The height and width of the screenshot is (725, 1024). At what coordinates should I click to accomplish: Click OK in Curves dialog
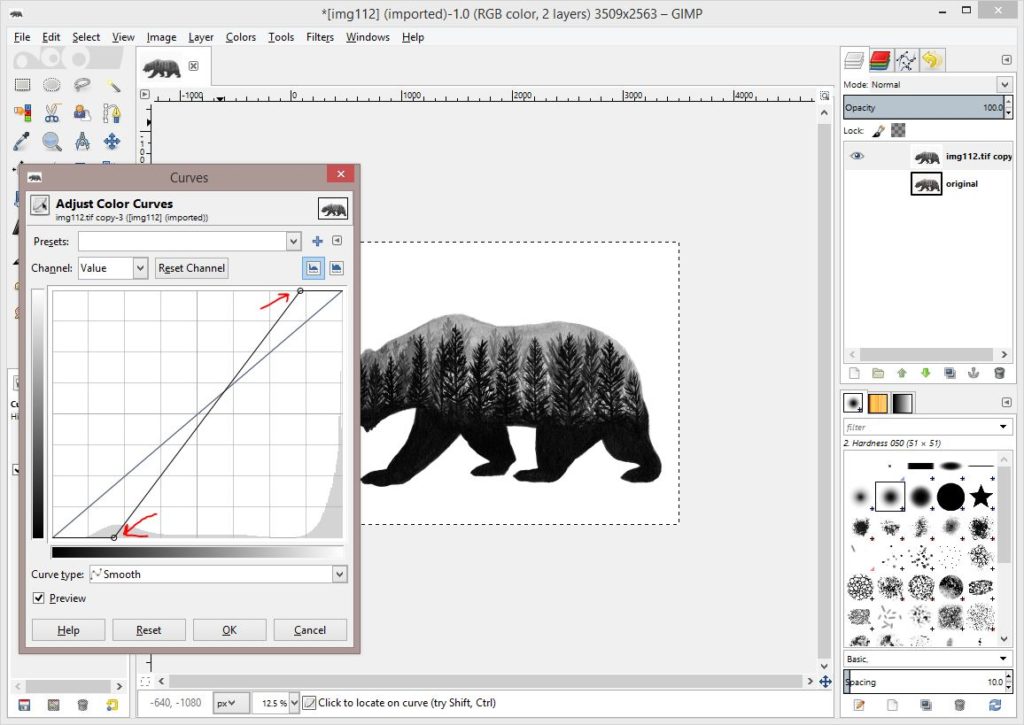click(229, 630)
